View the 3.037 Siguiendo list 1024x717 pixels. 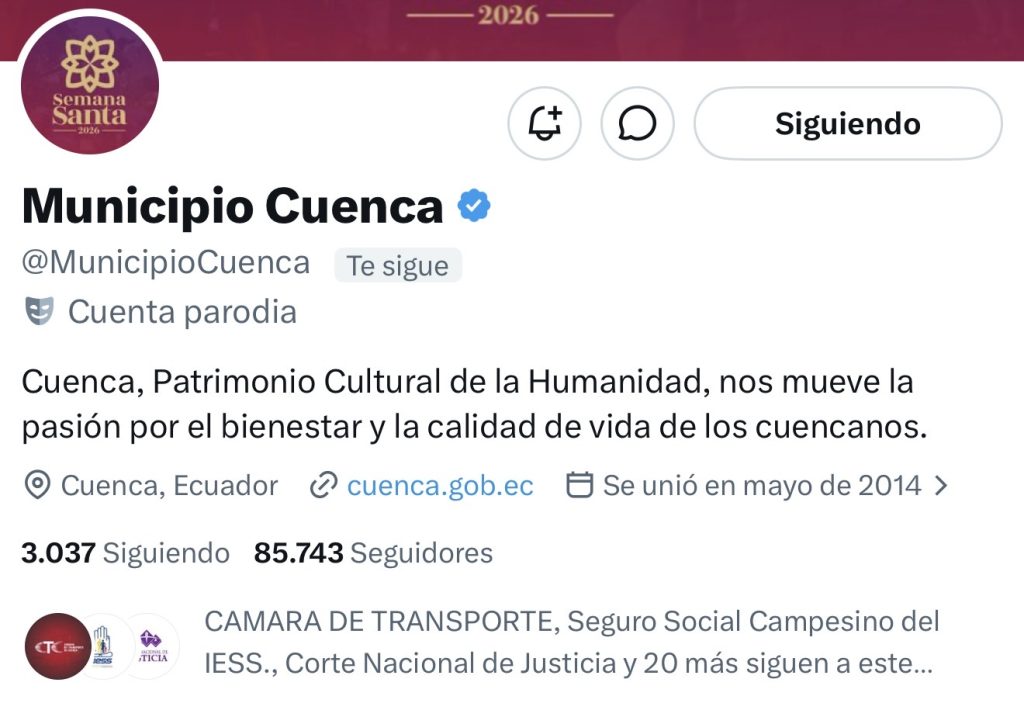pyautogui.click(x=125, y=553)
